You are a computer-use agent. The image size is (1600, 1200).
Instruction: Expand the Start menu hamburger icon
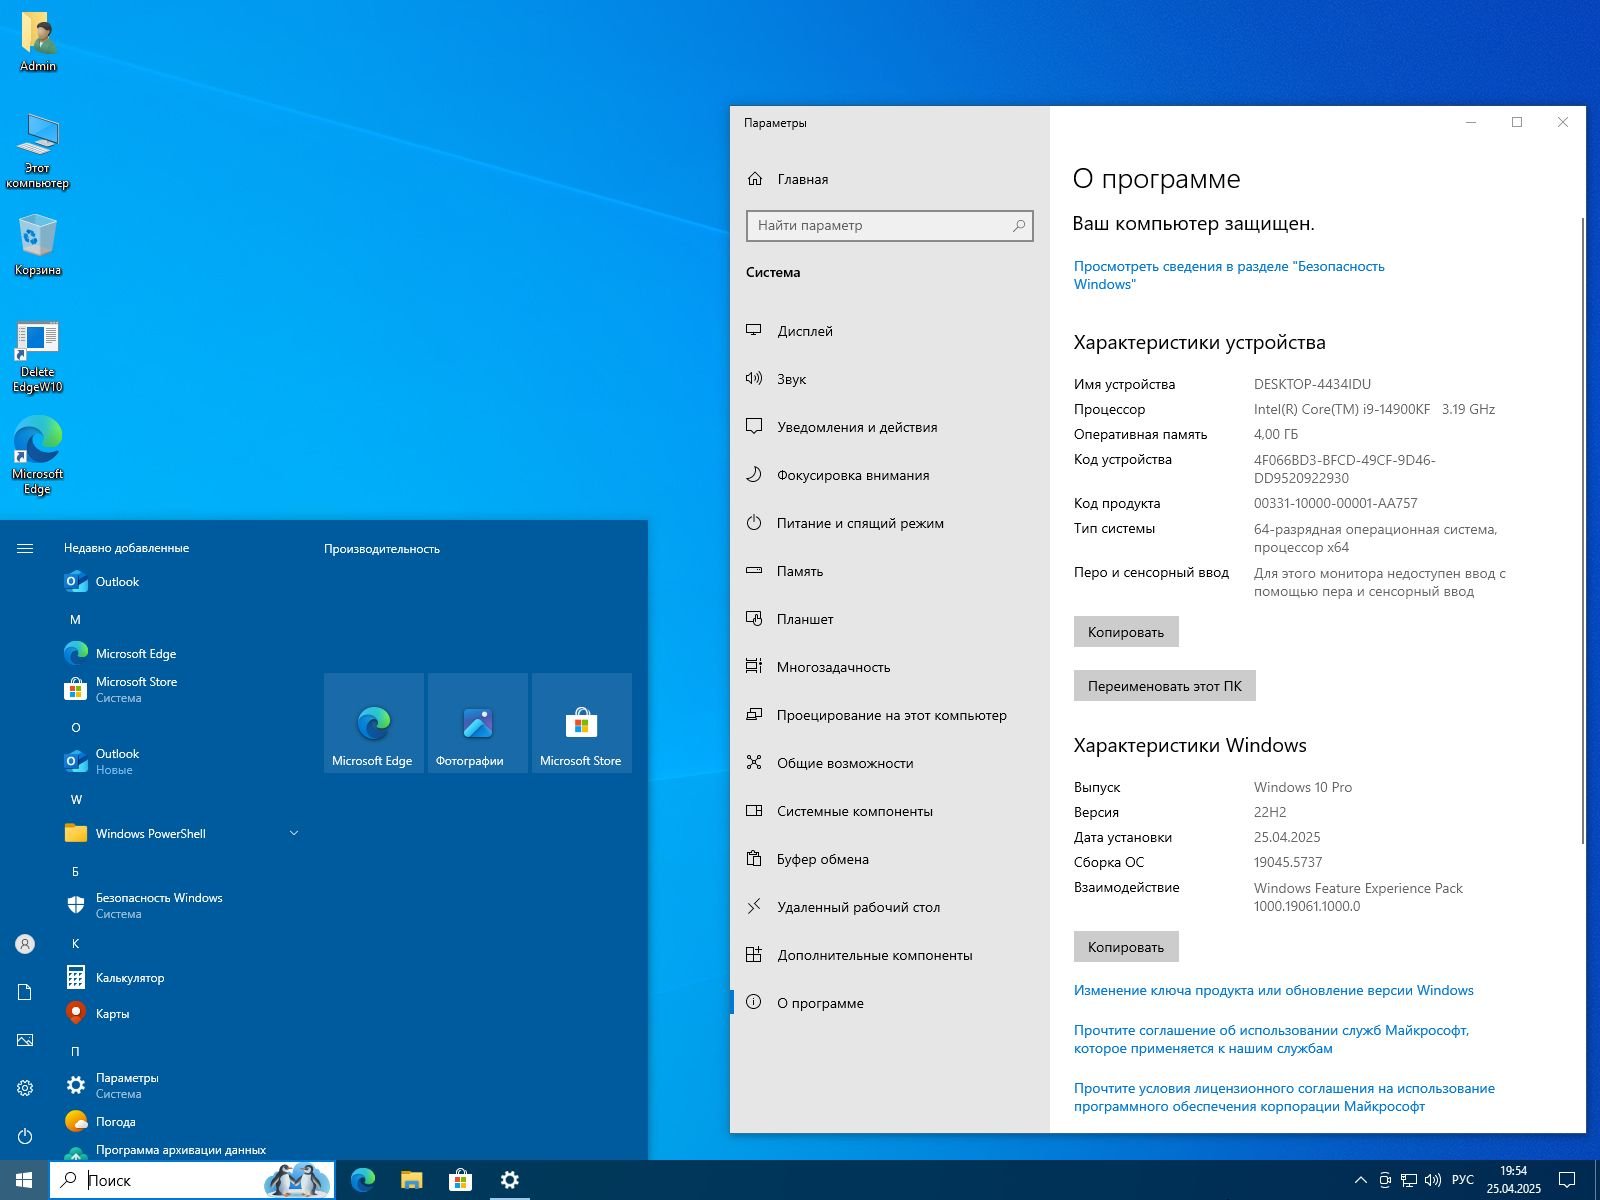(x=25, y=548)
